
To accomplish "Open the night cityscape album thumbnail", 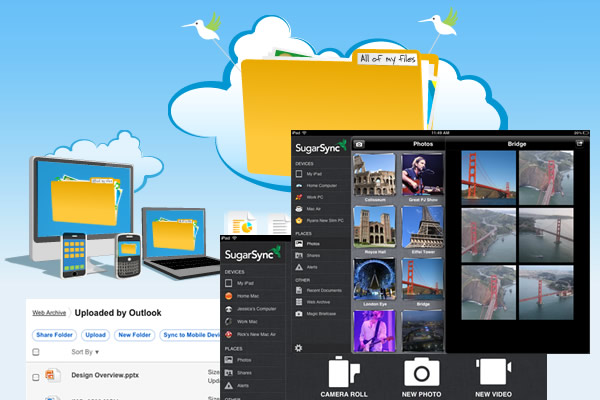I will [x=423, y=331].
